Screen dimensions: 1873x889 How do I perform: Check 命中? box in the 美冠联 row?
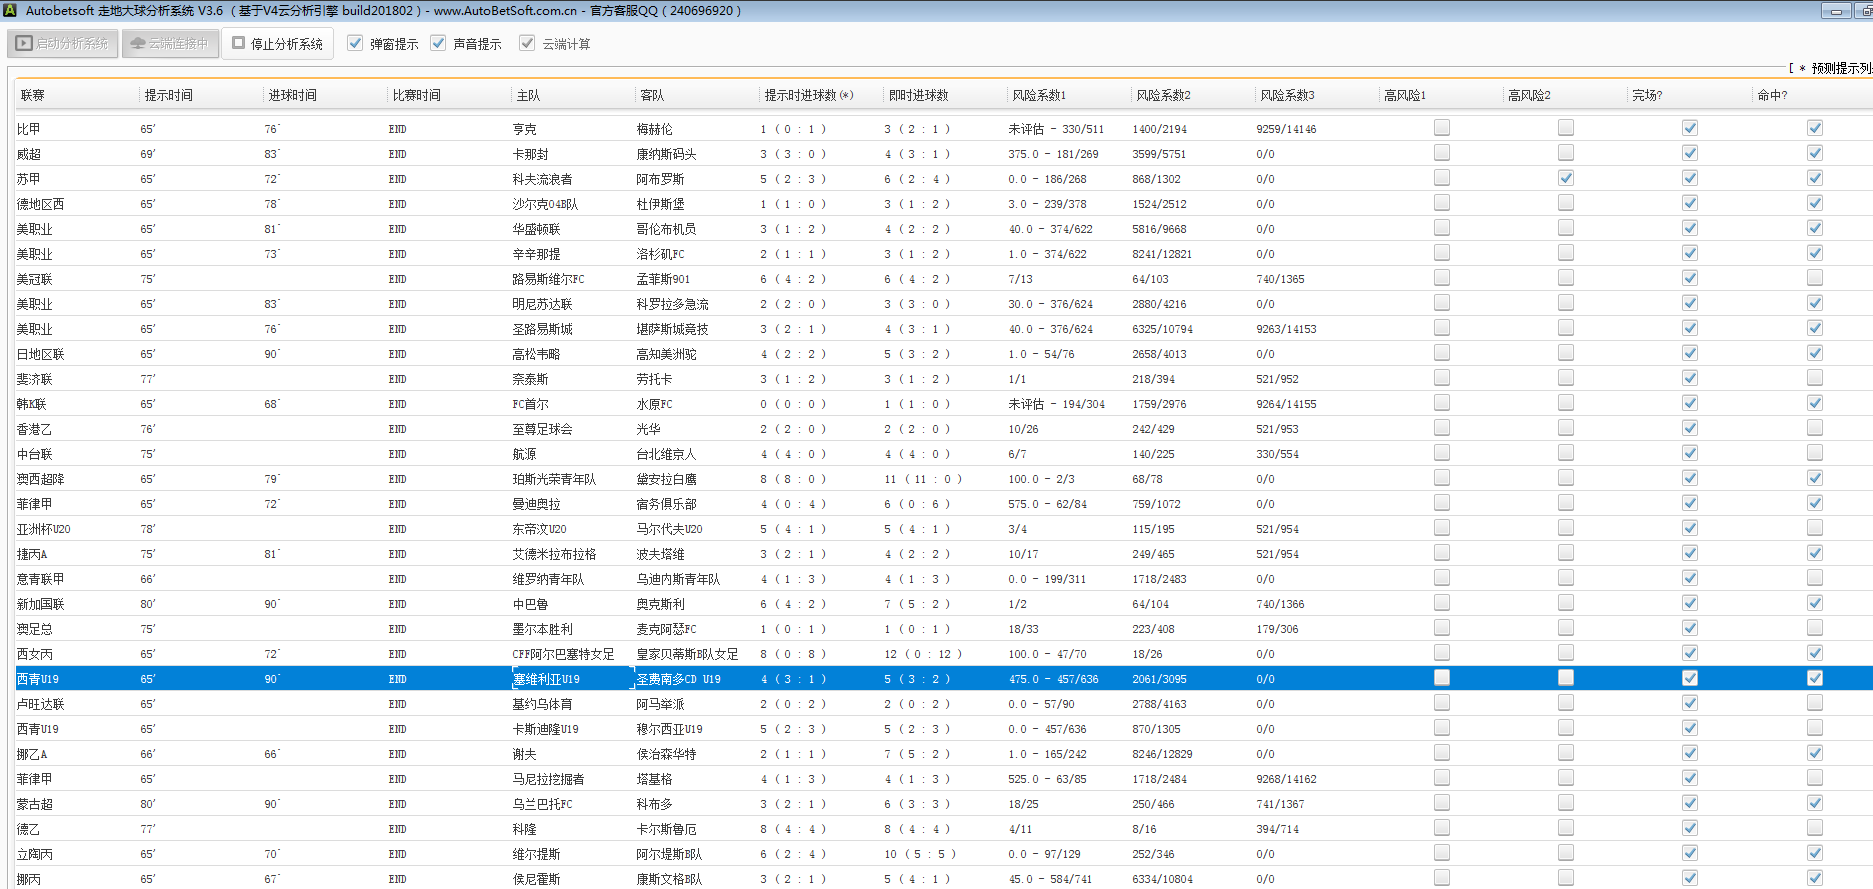[x=1814, y=278]
